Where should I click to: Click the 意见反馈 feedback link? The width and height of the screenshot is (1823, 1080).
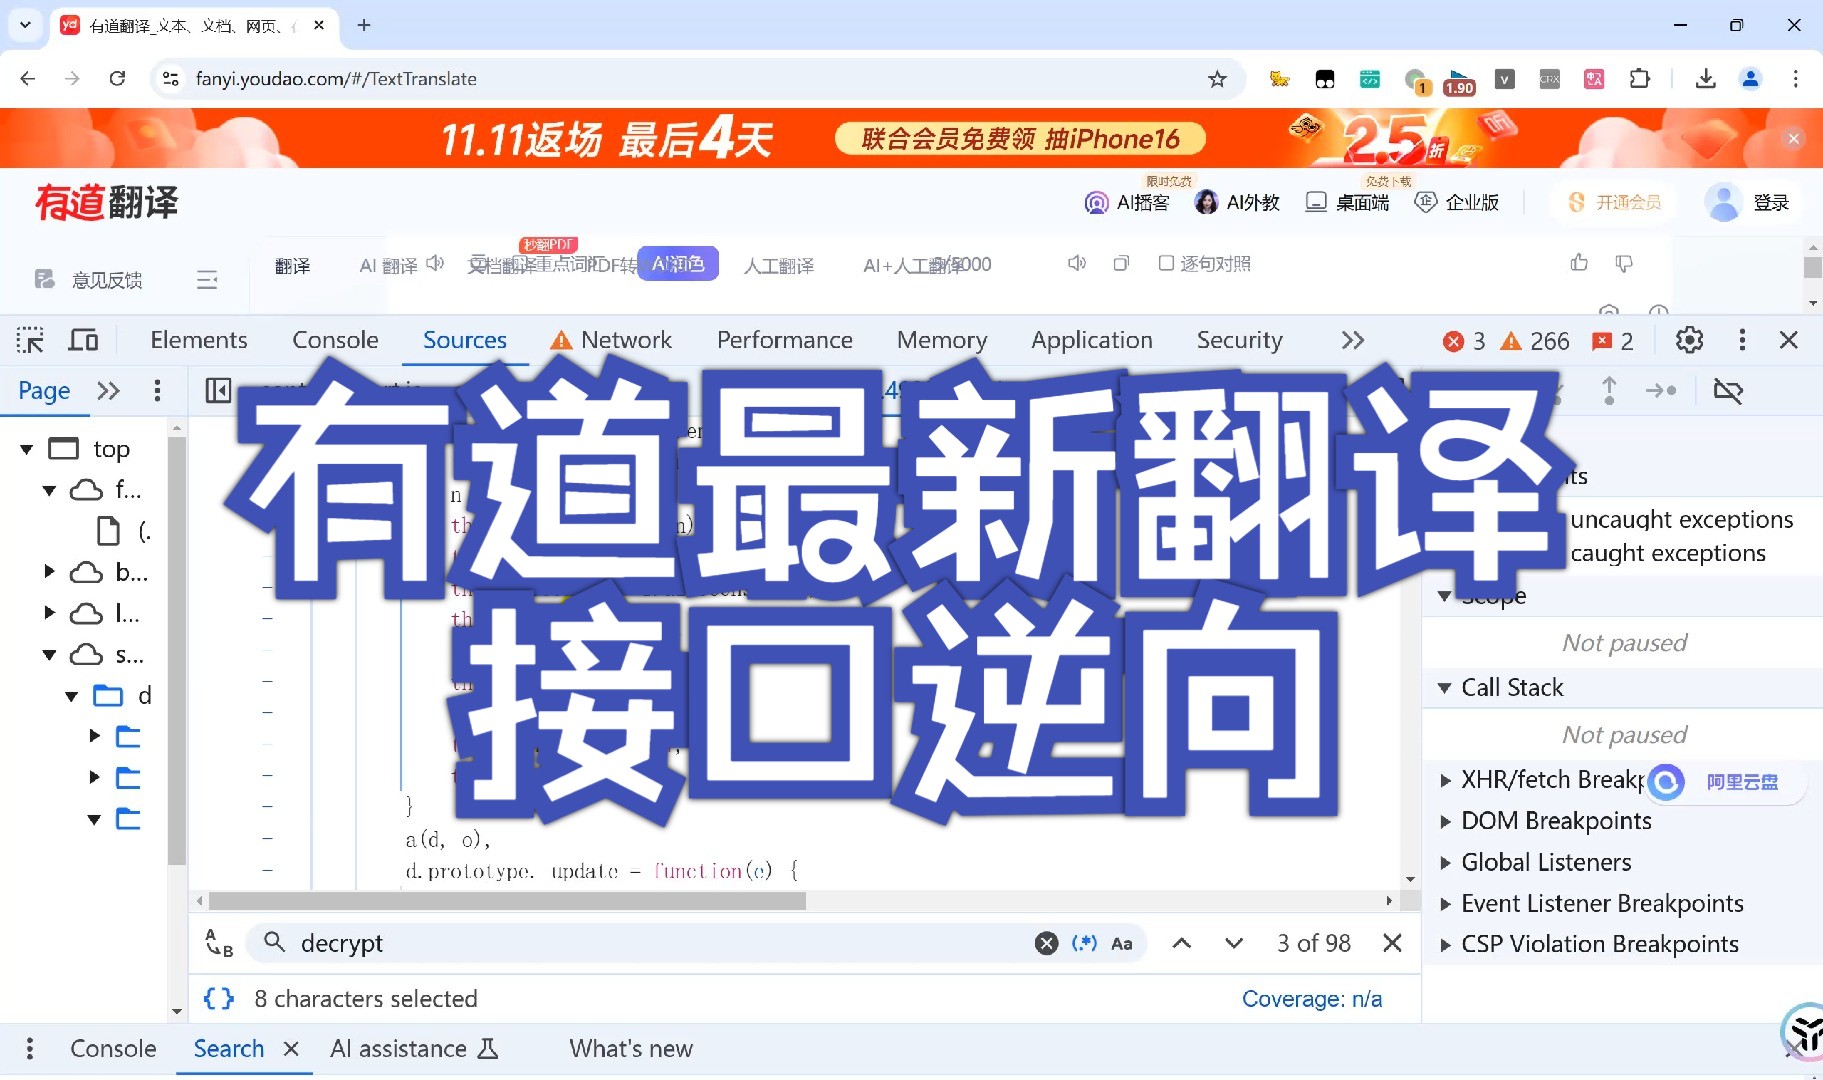pyautogui.click(x=88, y=280)
